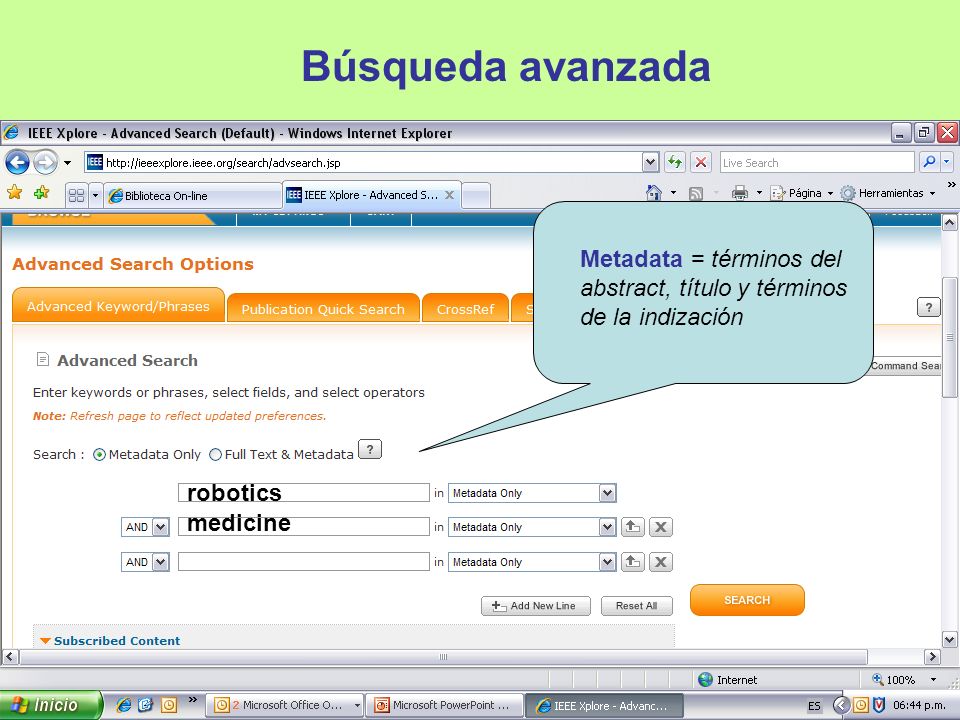Image resolution: width=960 pixels, height=720 pixels.
Task: Expand hidden tray icons arrow
Action: click(x=842, y=705)
